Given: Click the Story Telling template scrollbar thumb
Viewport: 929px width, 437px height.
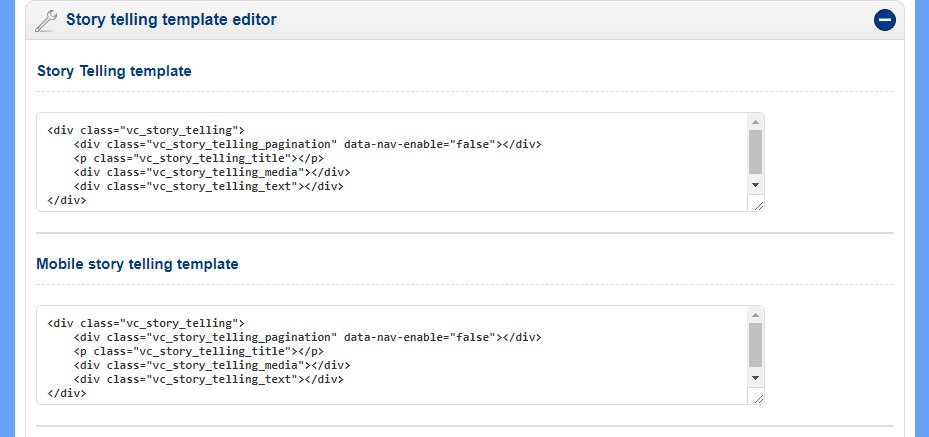Looking at the screenshot, I should tap(755, 152).
